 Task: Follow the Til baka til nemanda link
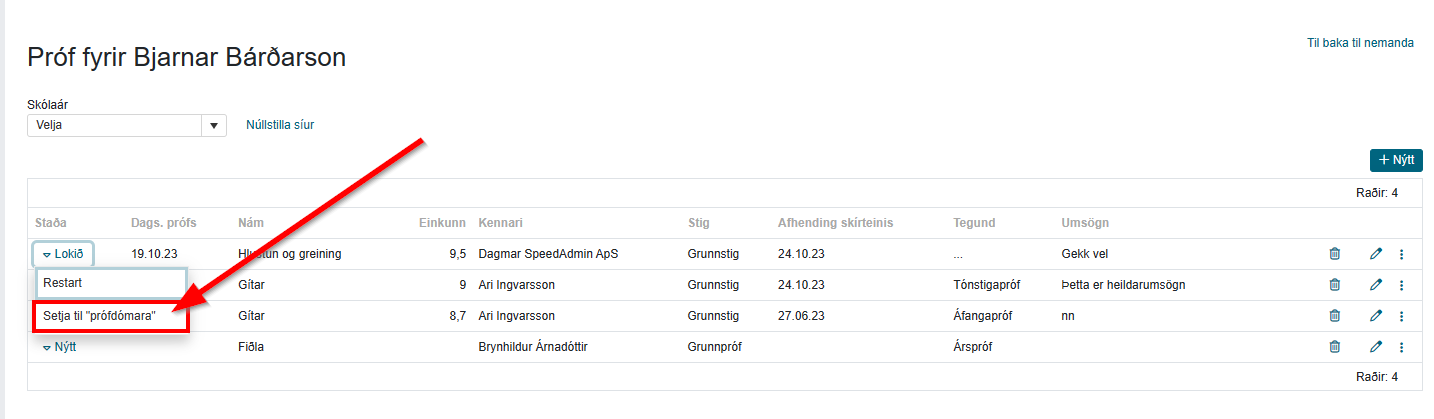[1360, 43]
